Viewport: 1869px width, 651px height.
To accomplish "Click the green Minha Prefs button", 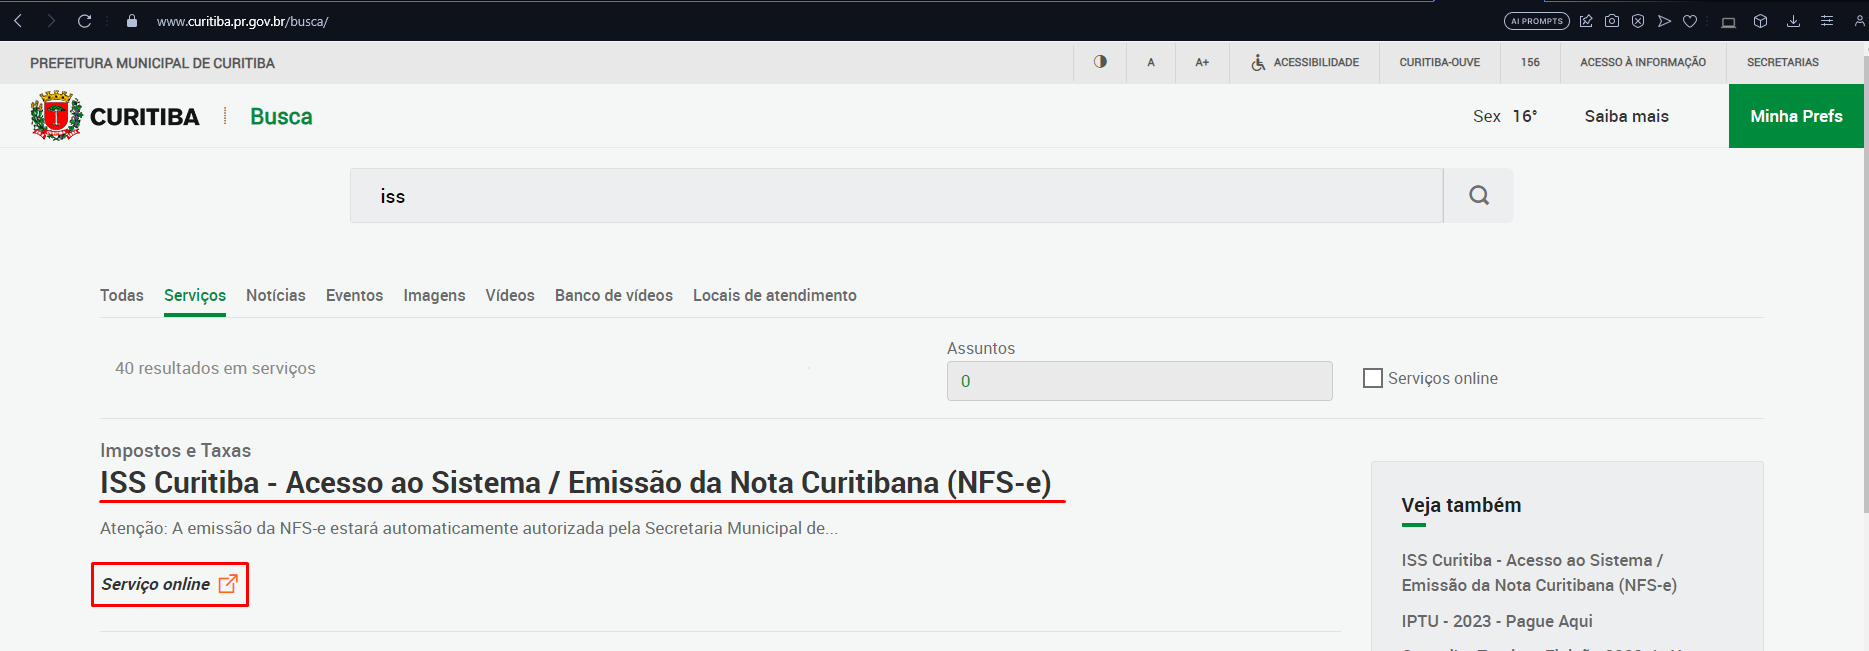I will coord(1796,116).
